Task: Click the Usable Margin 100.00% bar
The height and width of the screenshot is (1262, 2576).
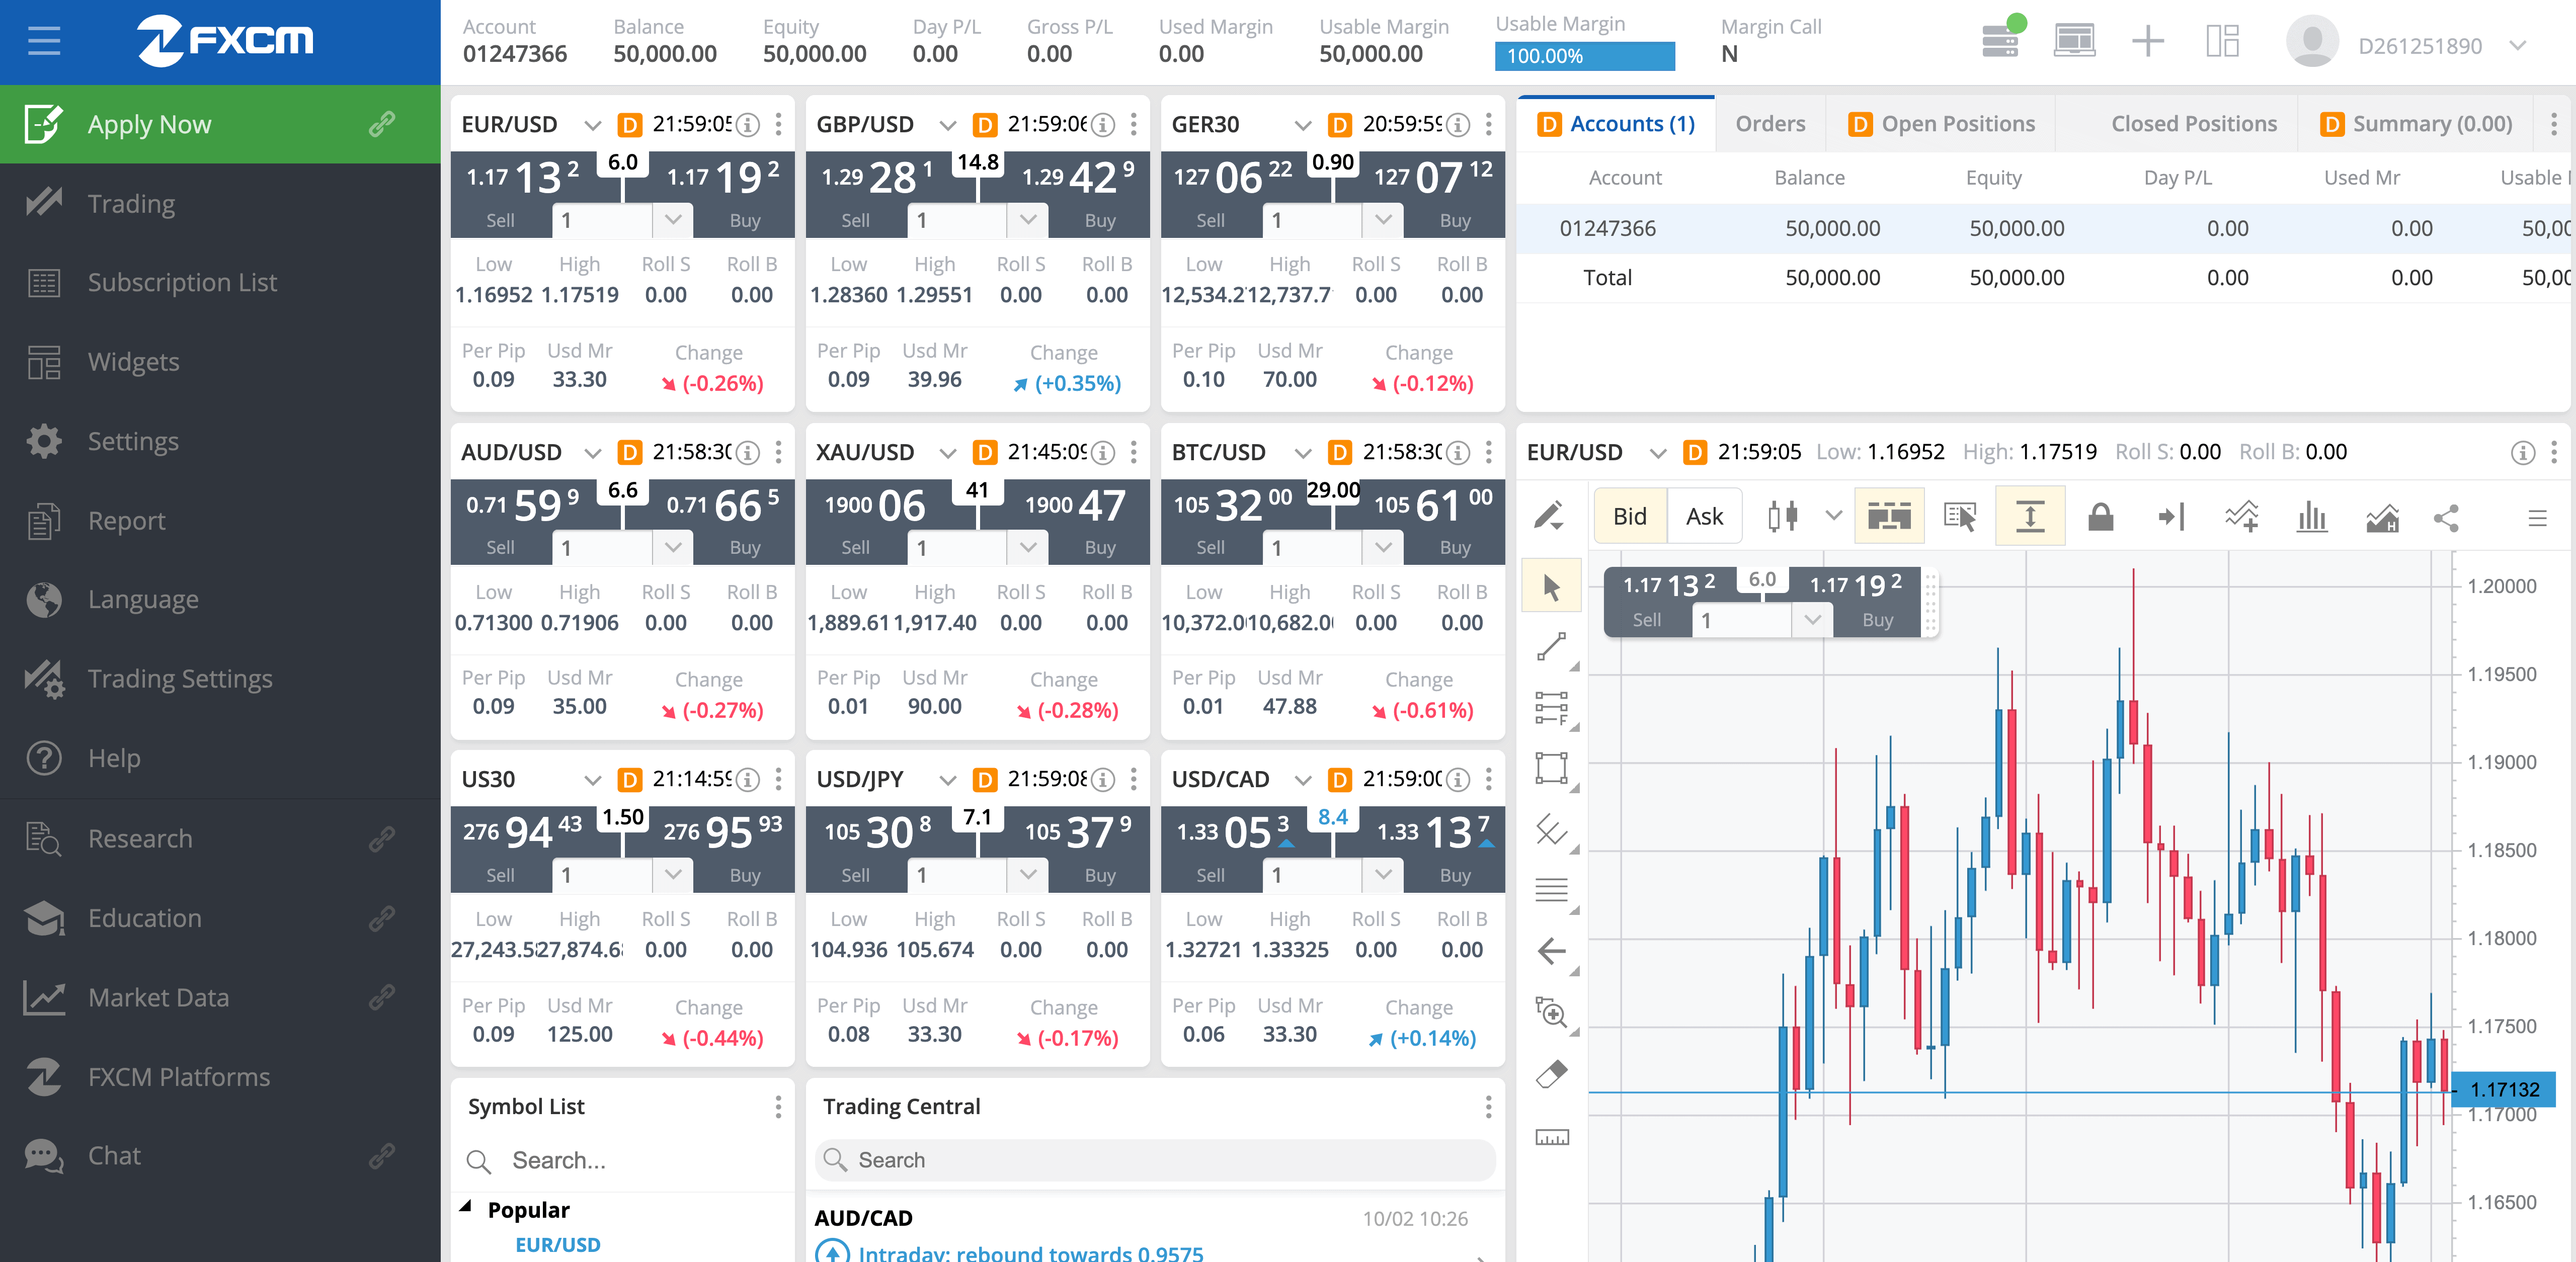Action: click(1584, 56)
